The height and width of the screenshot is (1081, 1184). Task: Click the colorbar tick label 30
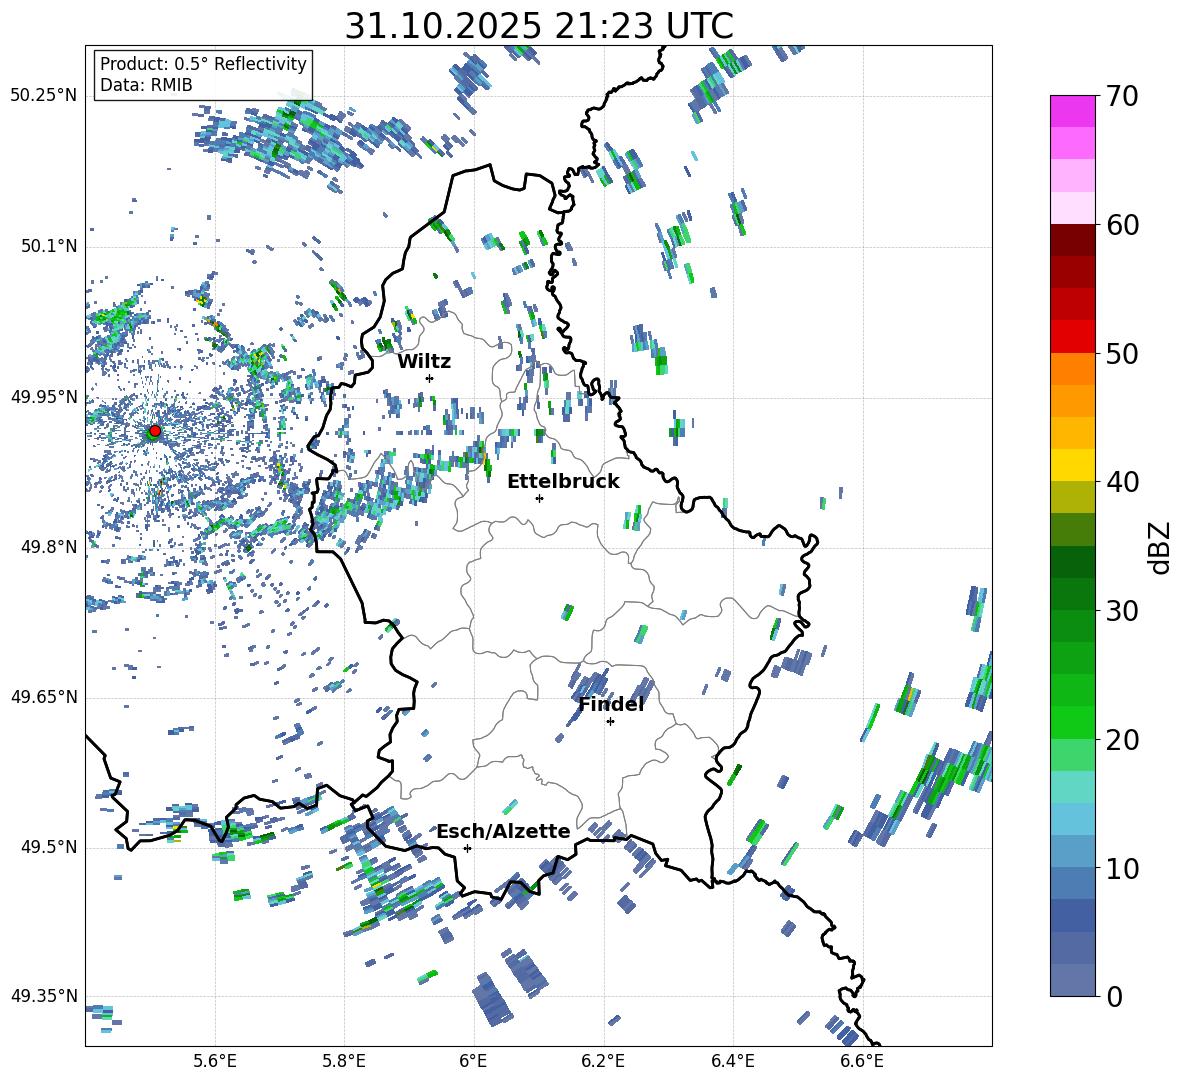coord(1122,611)
